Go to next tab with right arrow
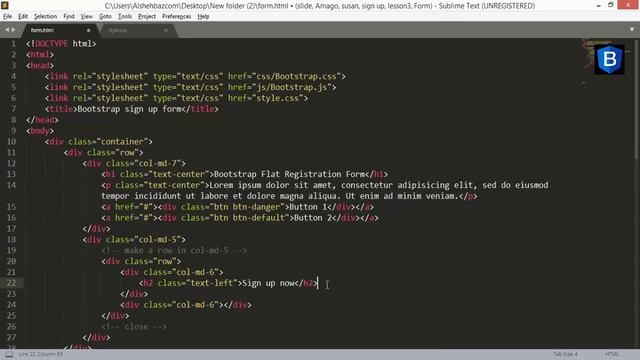The width and height of the screenshot is (640, 360). [13, 30]
